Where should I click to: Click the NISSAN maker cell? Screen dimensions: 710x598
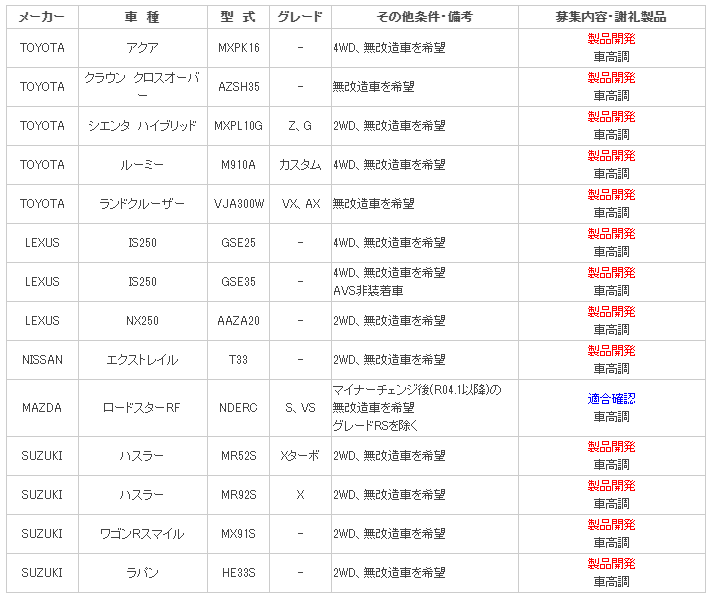[x=42, y=360]
